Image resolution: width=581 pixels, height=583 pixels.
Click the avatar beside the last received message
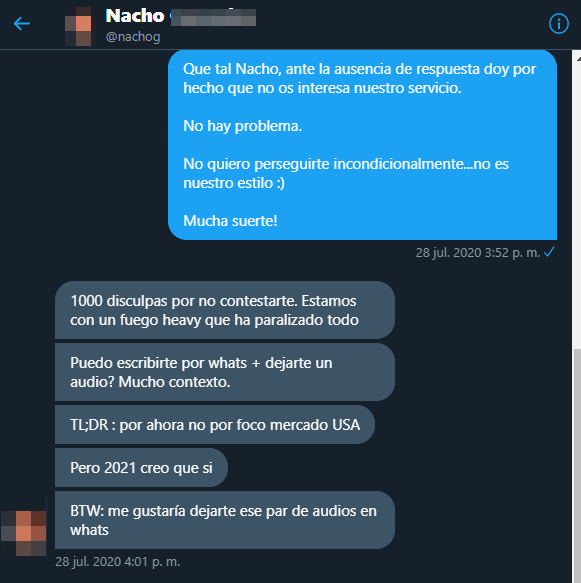pyautogui.click(x=23, y=533)
